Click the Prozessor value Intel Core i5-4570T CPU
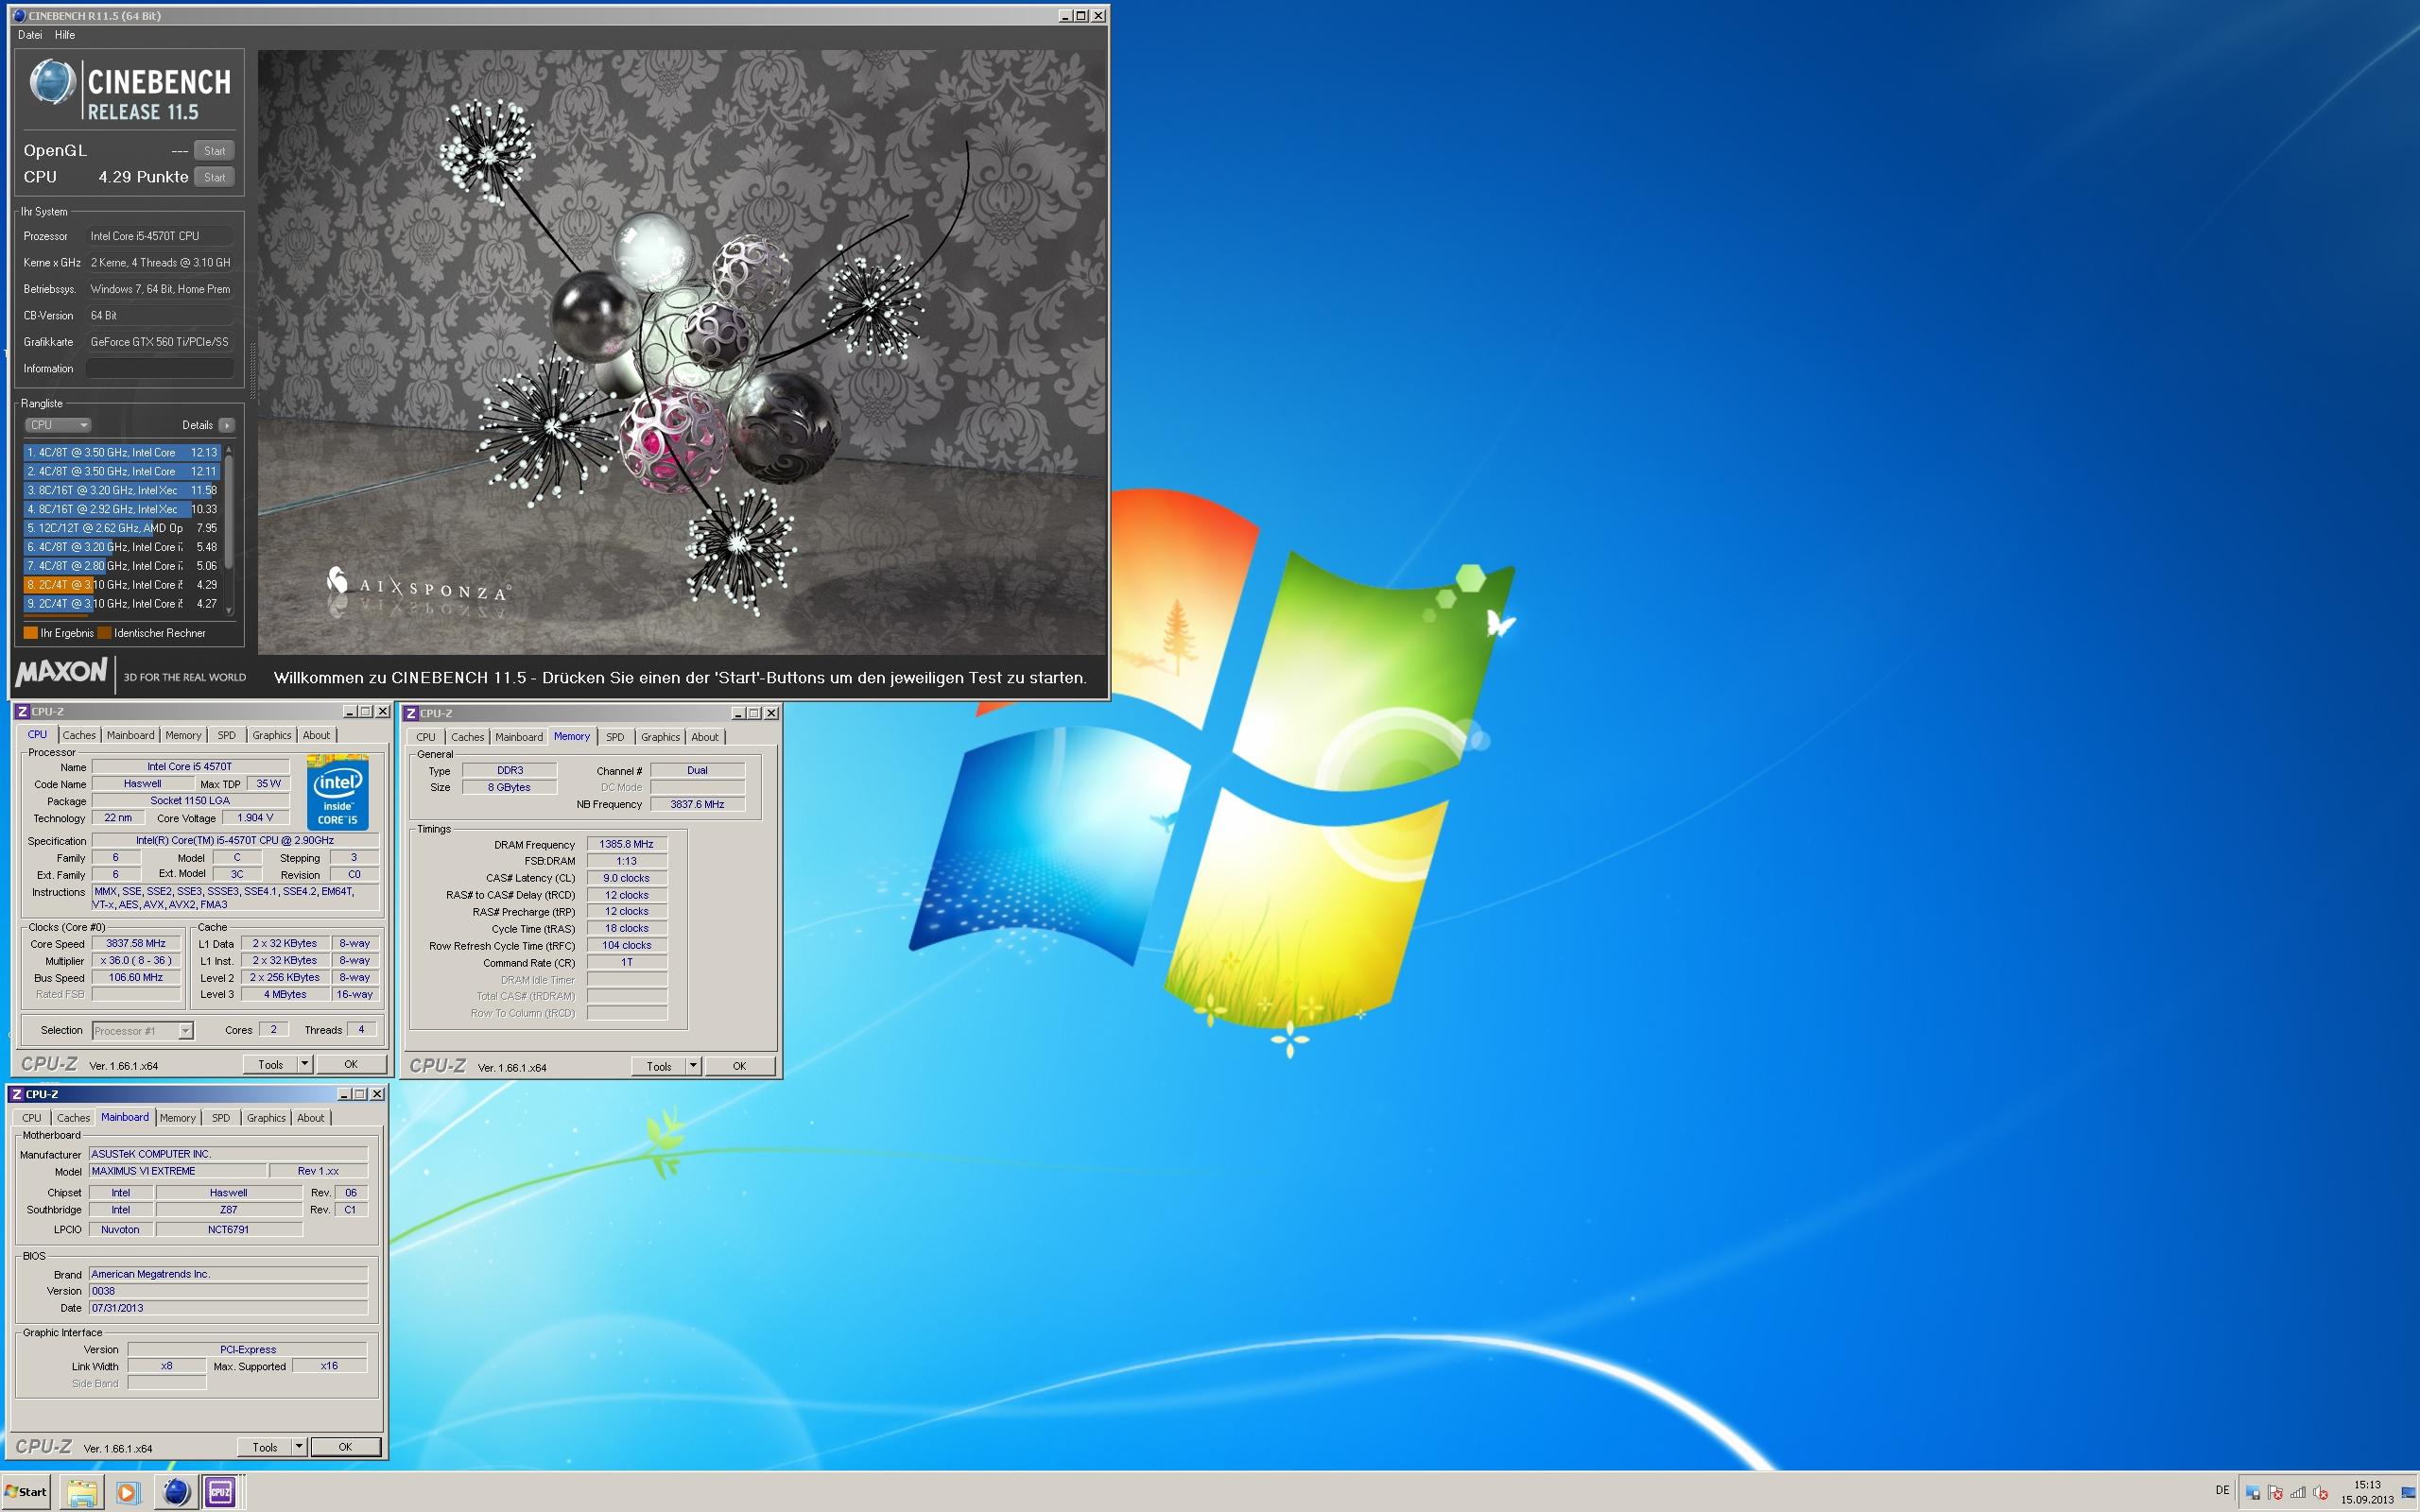Viewport: 2420px width, 1512px height. (160, 236)
